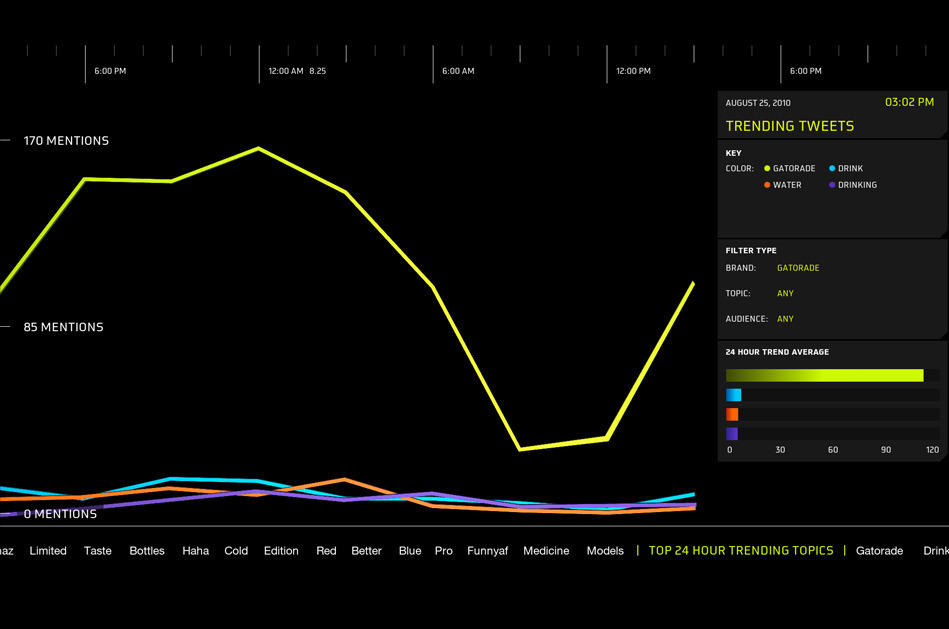949x629 pixels.
Task: Click the Better trending topic
Action: click(366, 551)
